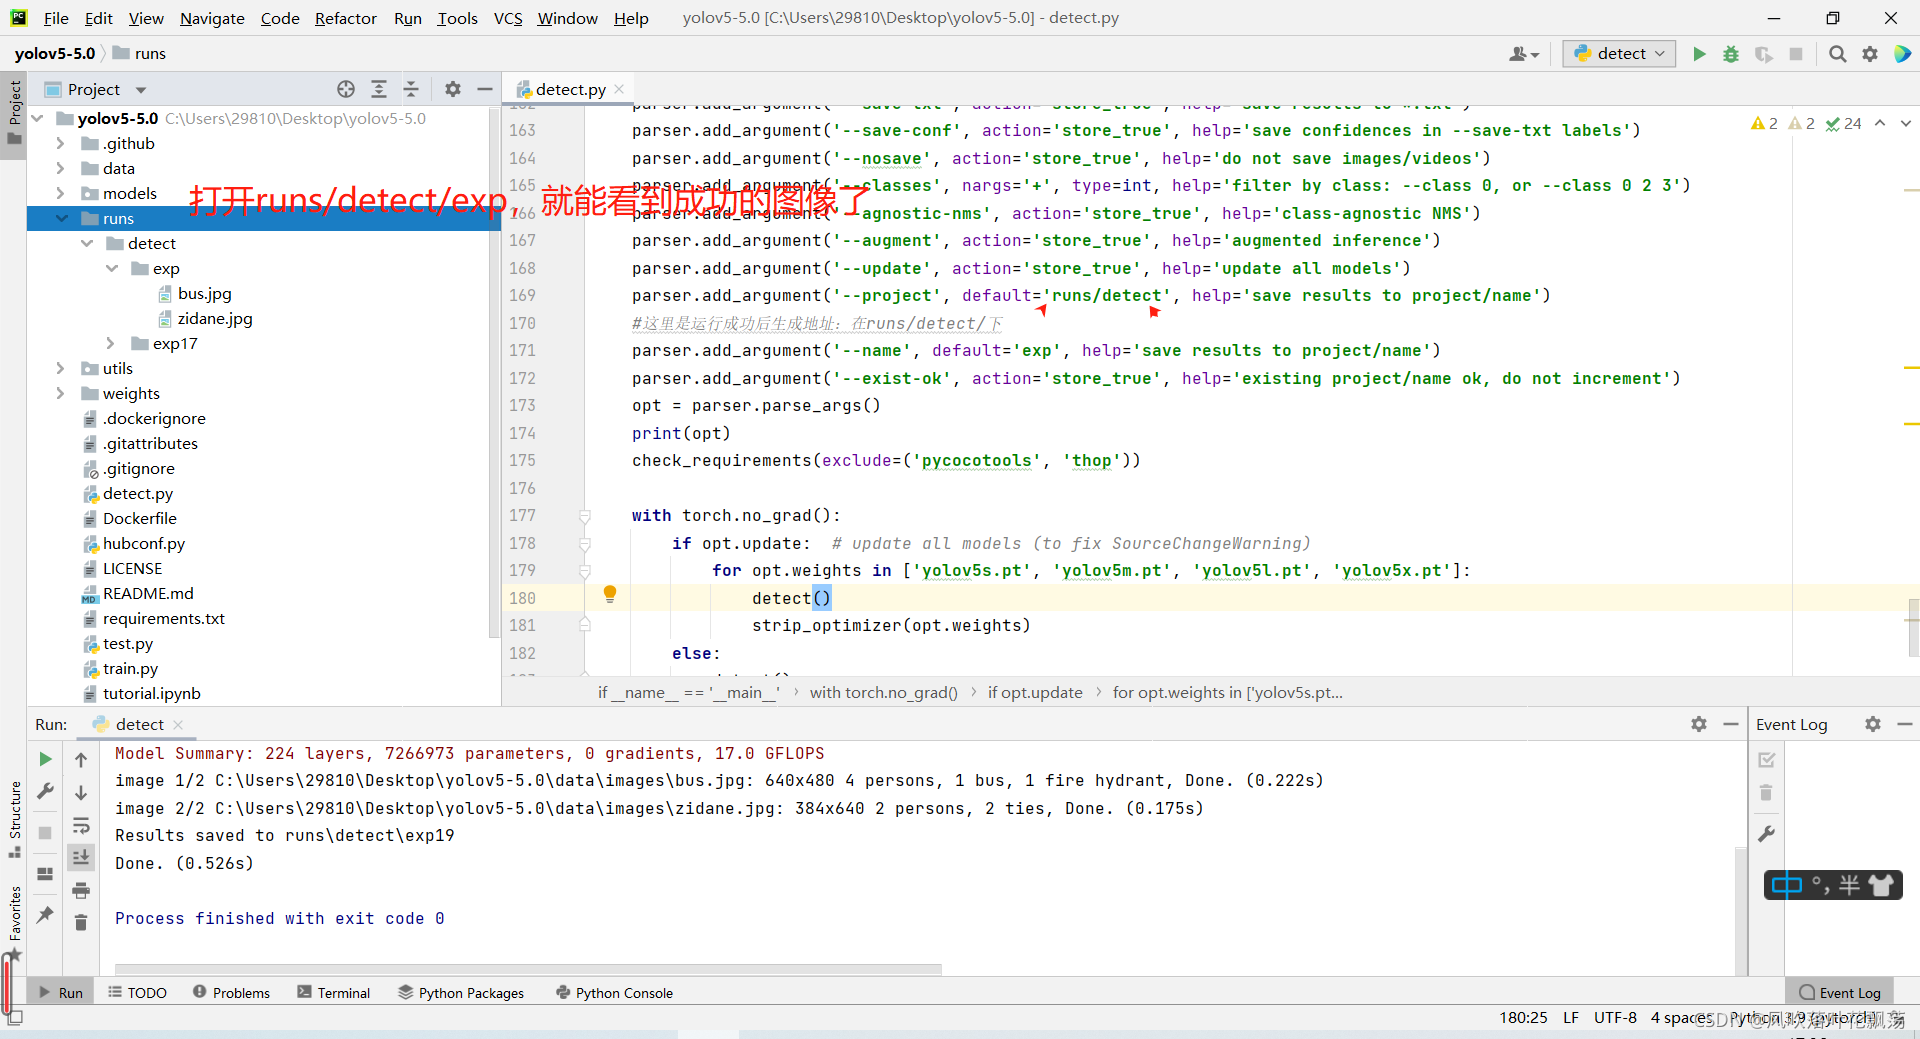This screenshot has width=1920, height=1039.
Task: Open Event Log button in status bar
Action: [x=1839, y=992]
